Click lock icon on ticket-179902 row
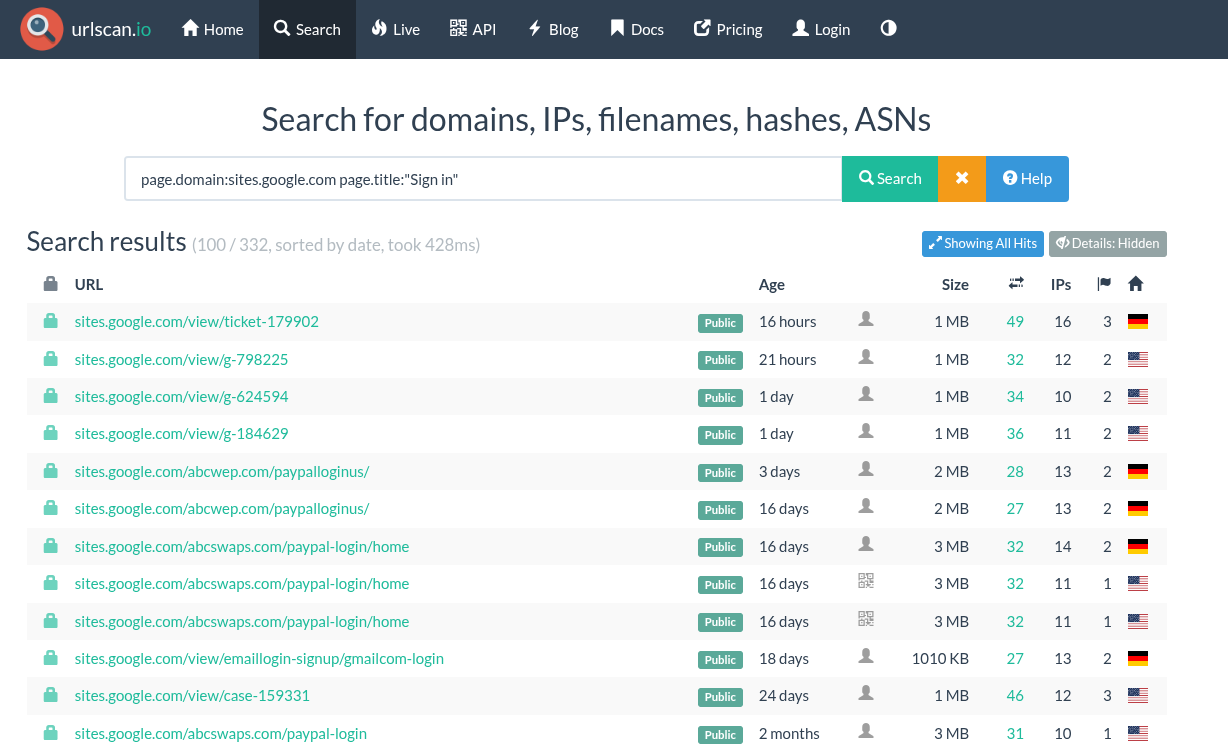 tap(50, 321)
